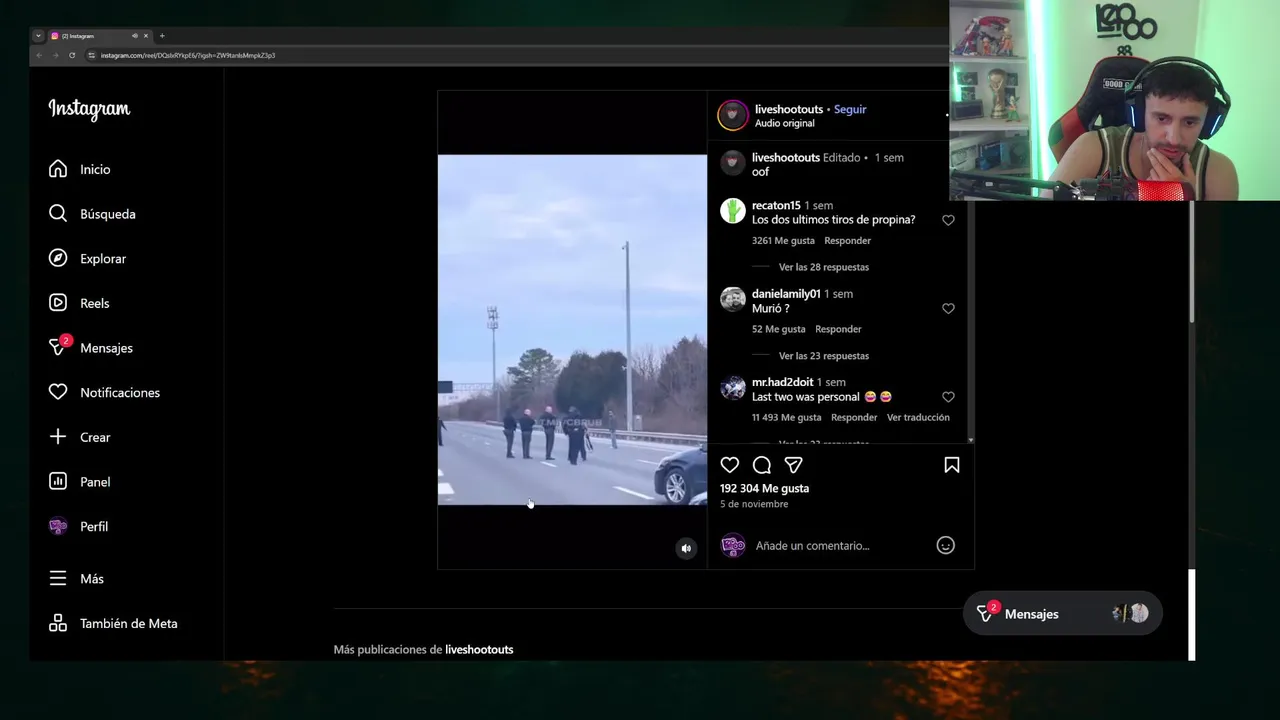The height and width of the screenshot is (720, 1280).
Task: Click the comment bubble icon under the post
Action: (x=762, y=465)
